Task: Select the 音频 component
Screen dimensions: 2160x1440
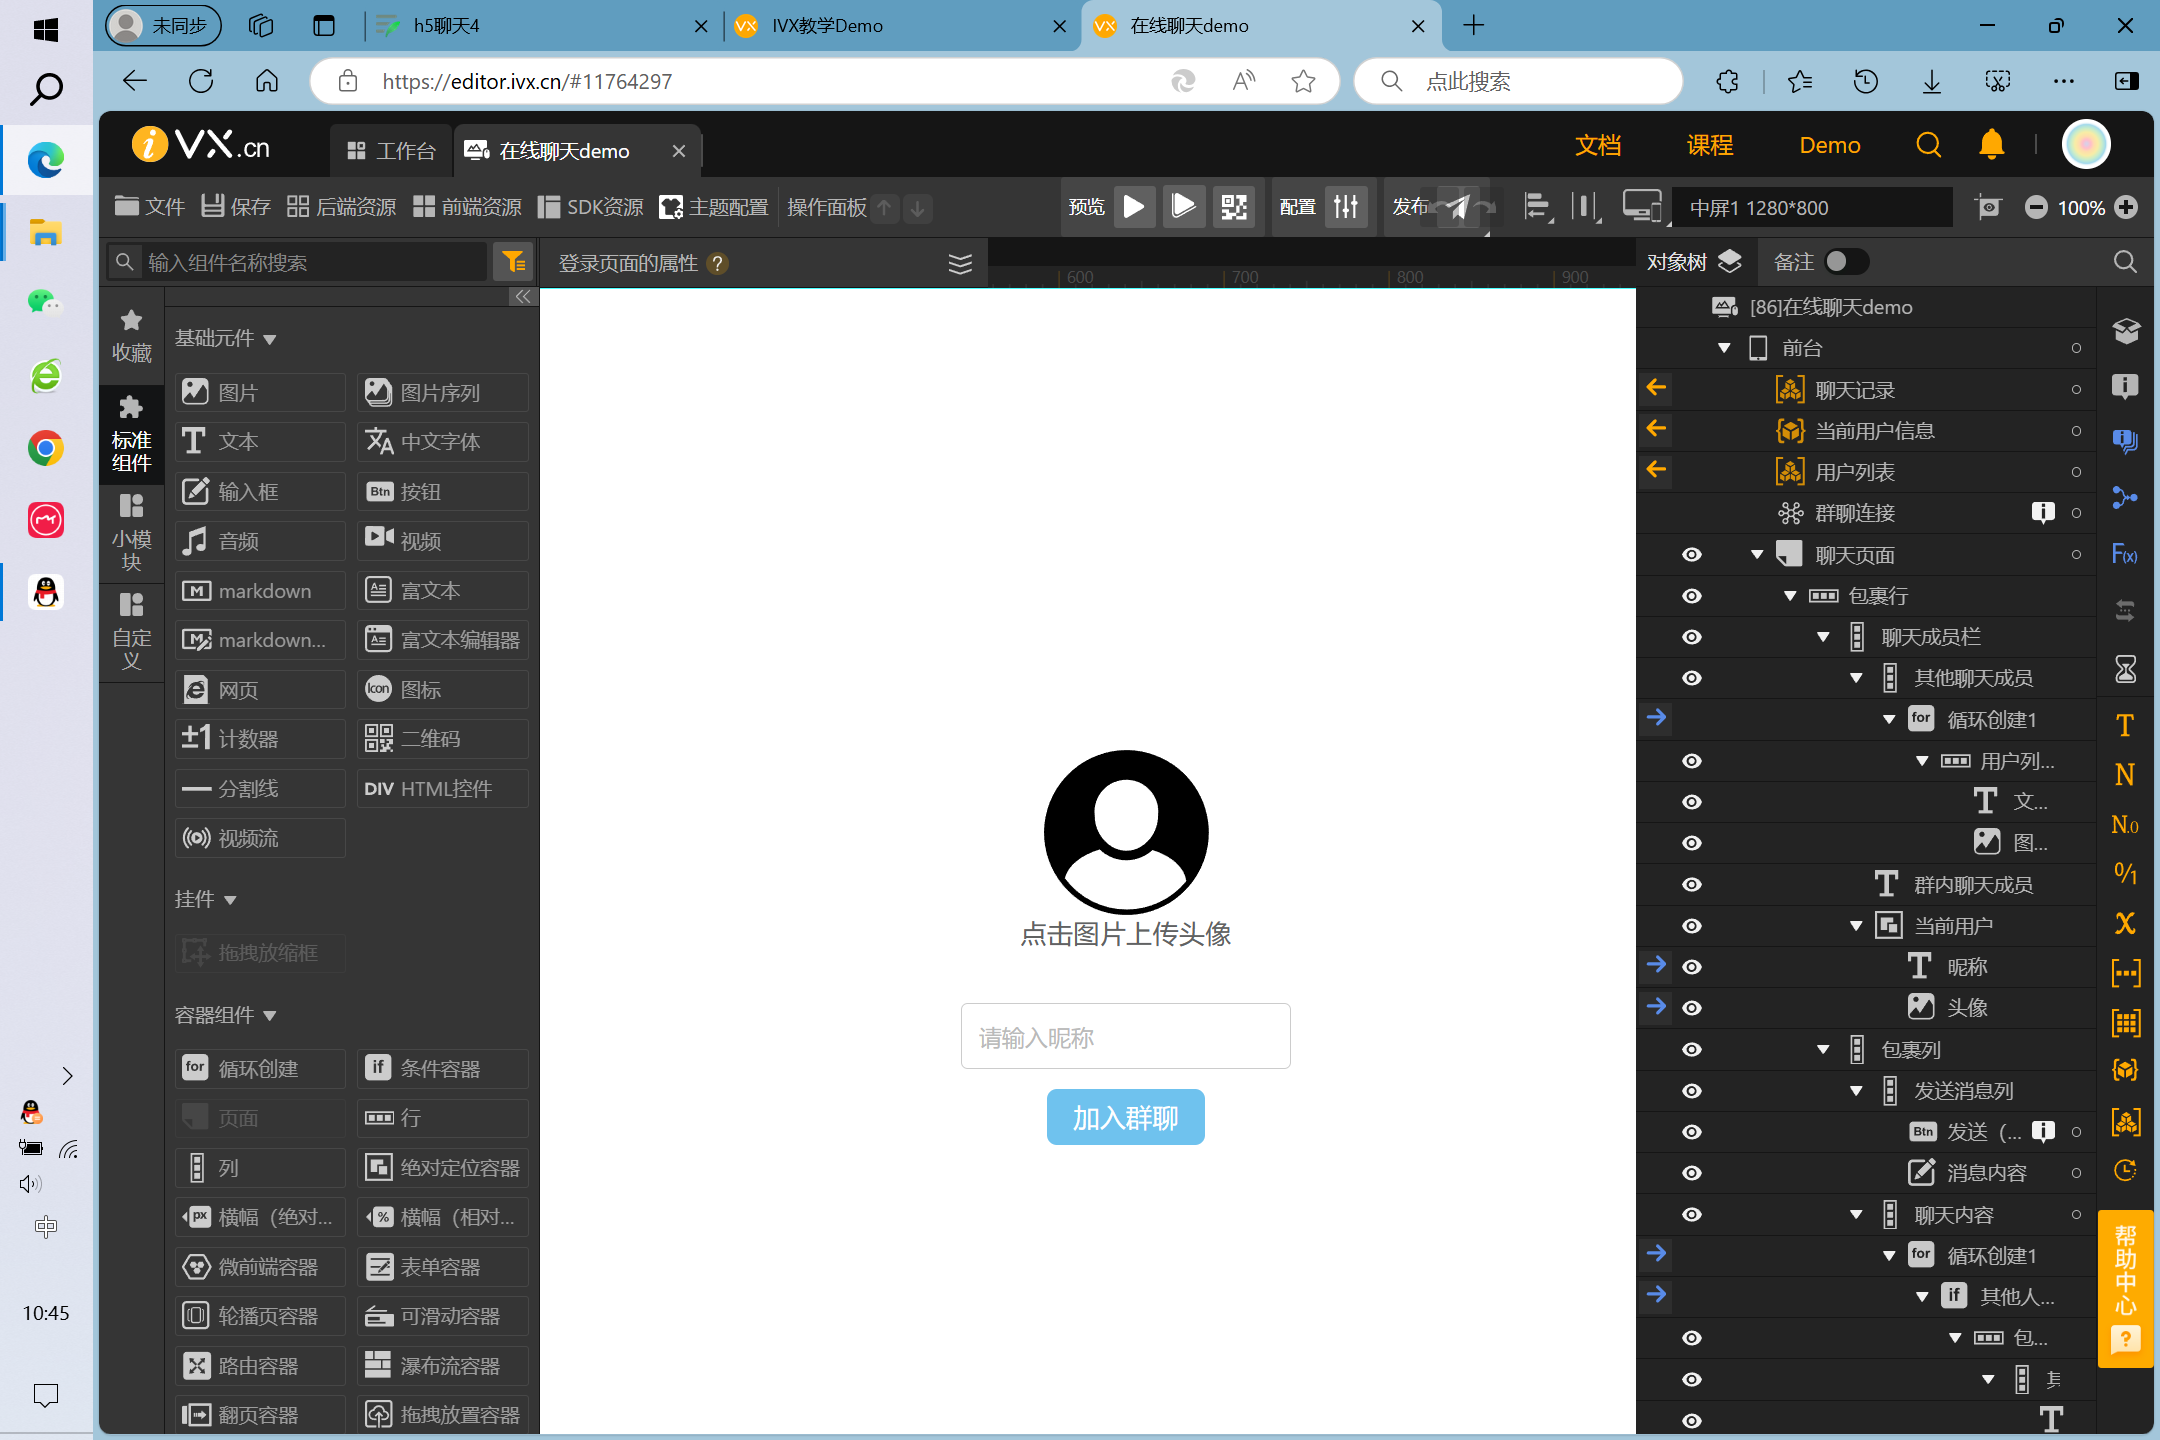Action: 260,540
